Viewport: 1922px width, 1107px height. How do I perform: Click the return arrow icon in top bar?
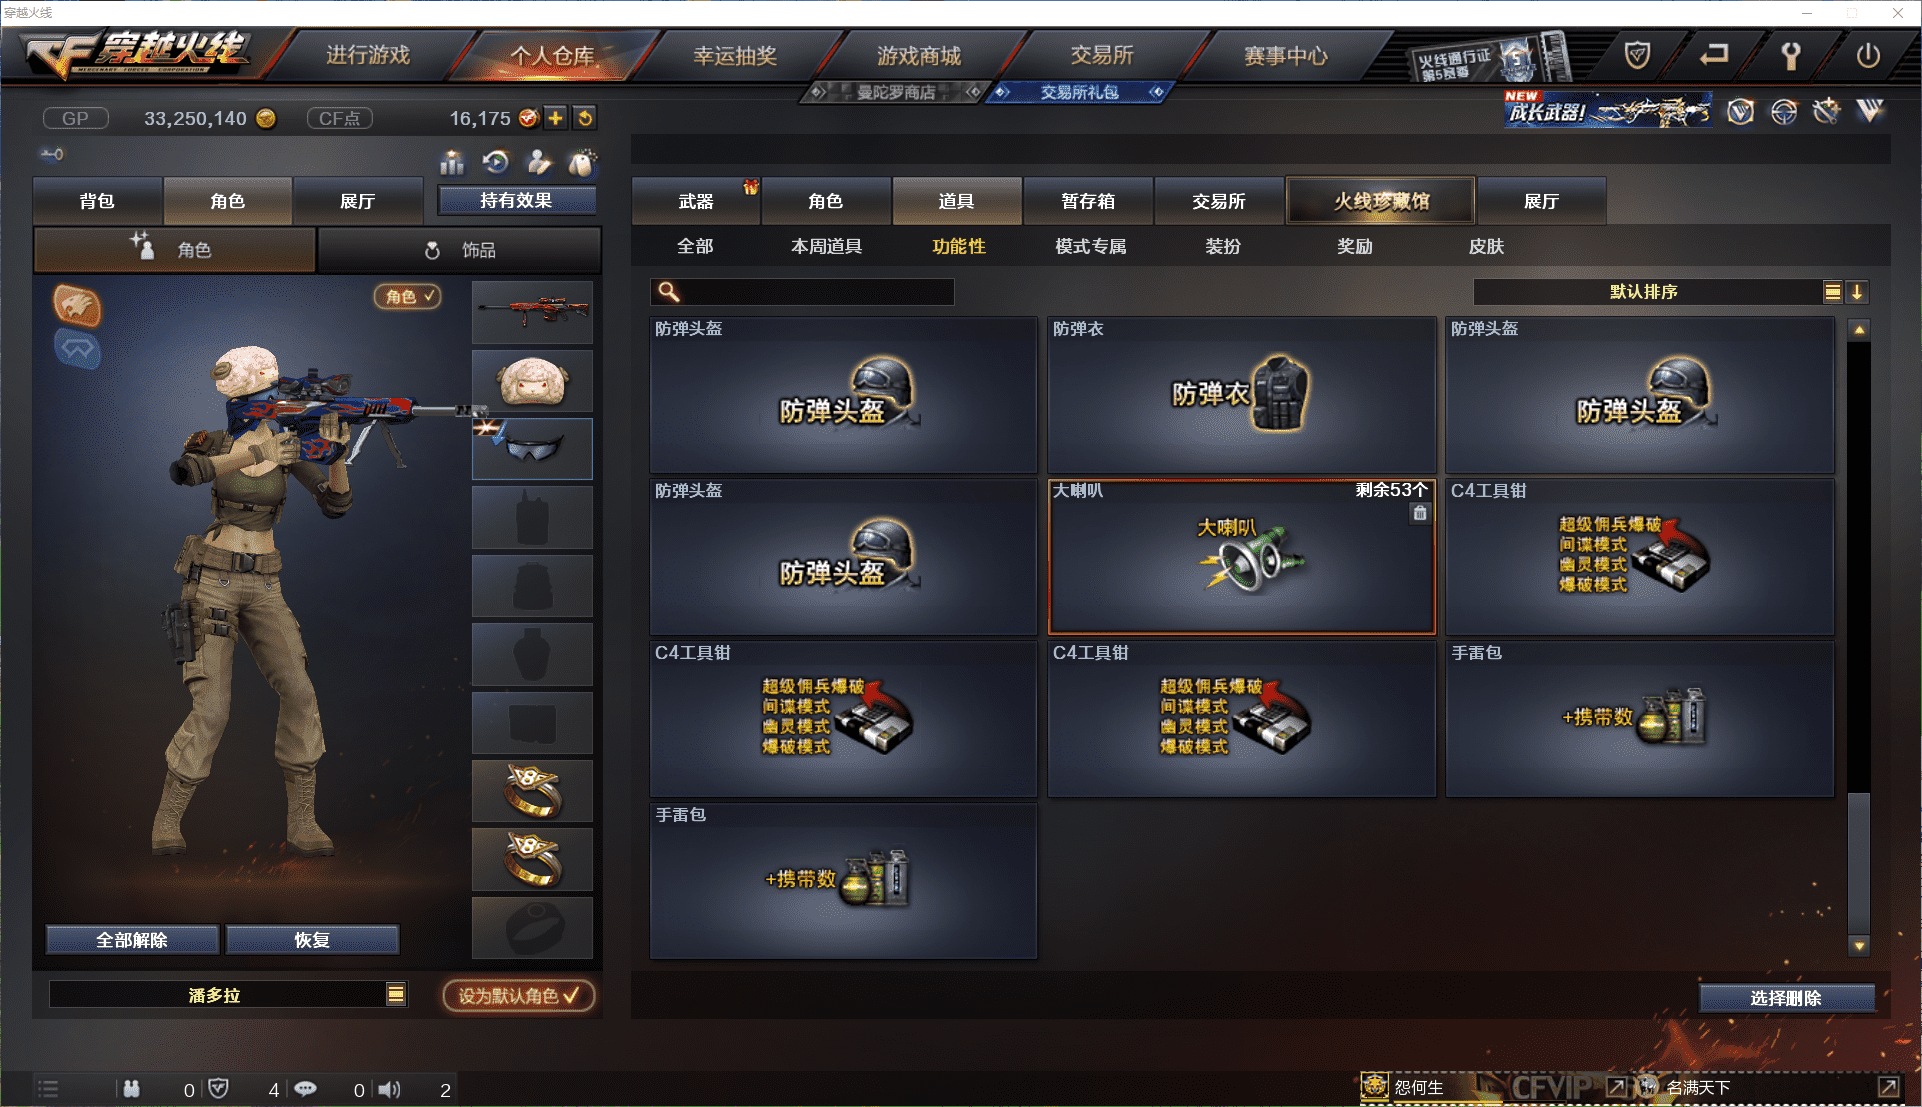point(1714,55)
